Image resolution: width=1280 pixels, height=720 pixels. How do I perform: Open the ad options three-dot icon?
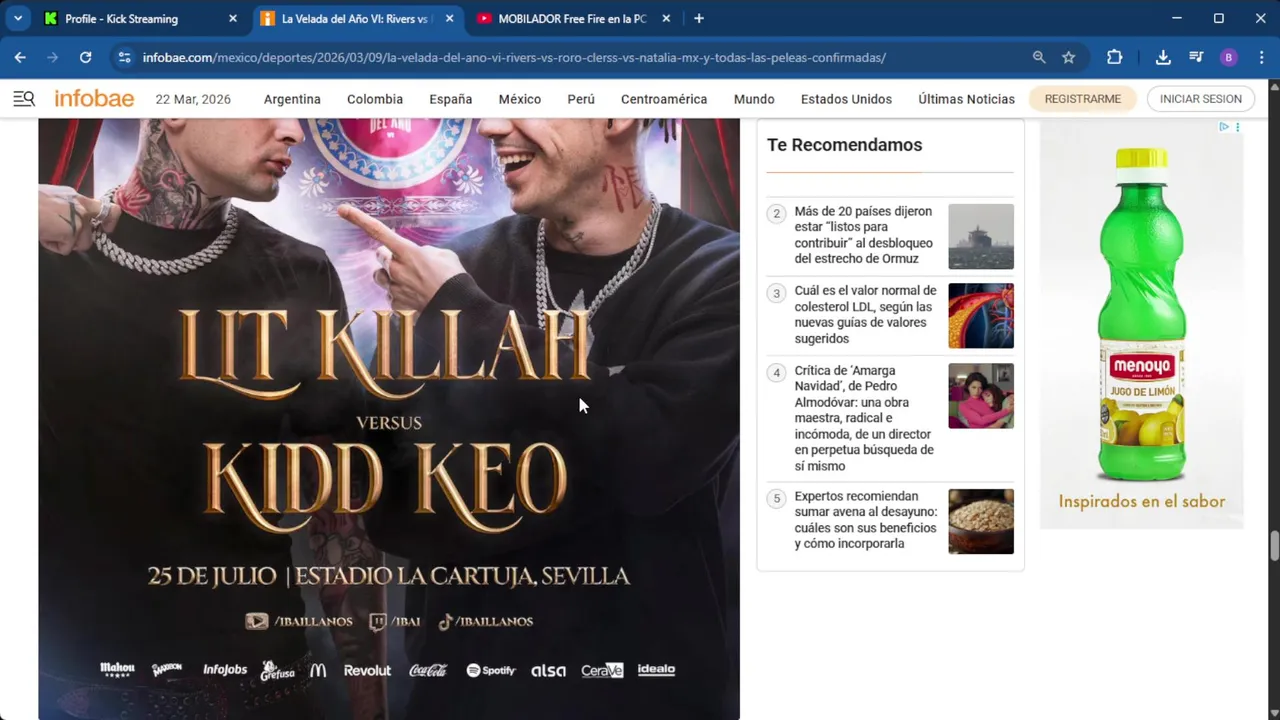[x=1237, y=127]
